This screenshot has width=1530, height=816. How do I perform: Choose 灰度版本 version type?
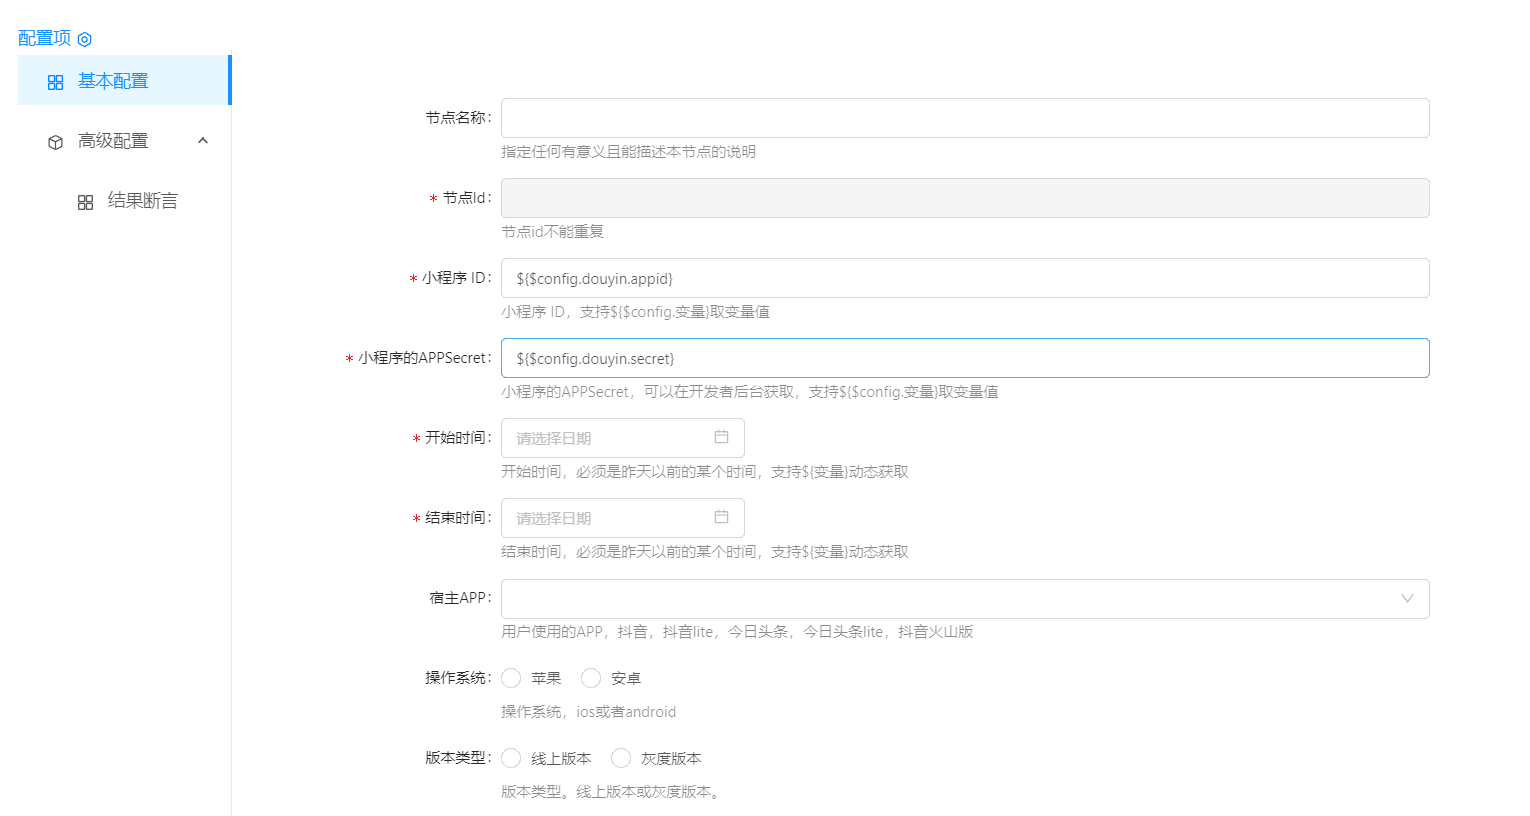[622, 758]
